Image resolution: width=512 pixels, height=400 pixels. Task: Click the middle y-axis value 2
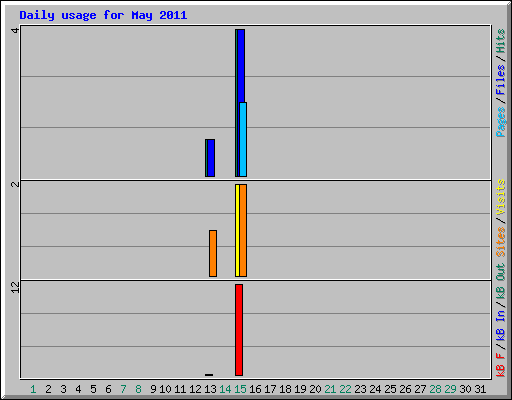pos(15,184)
